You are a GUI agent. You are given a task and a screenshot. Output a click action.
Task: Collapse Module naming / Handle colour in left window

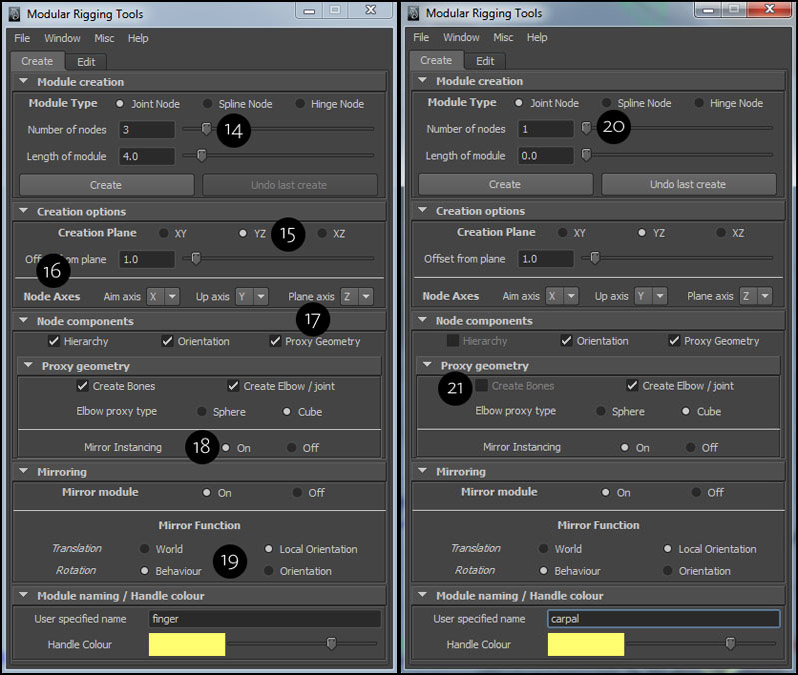(23, 595)
